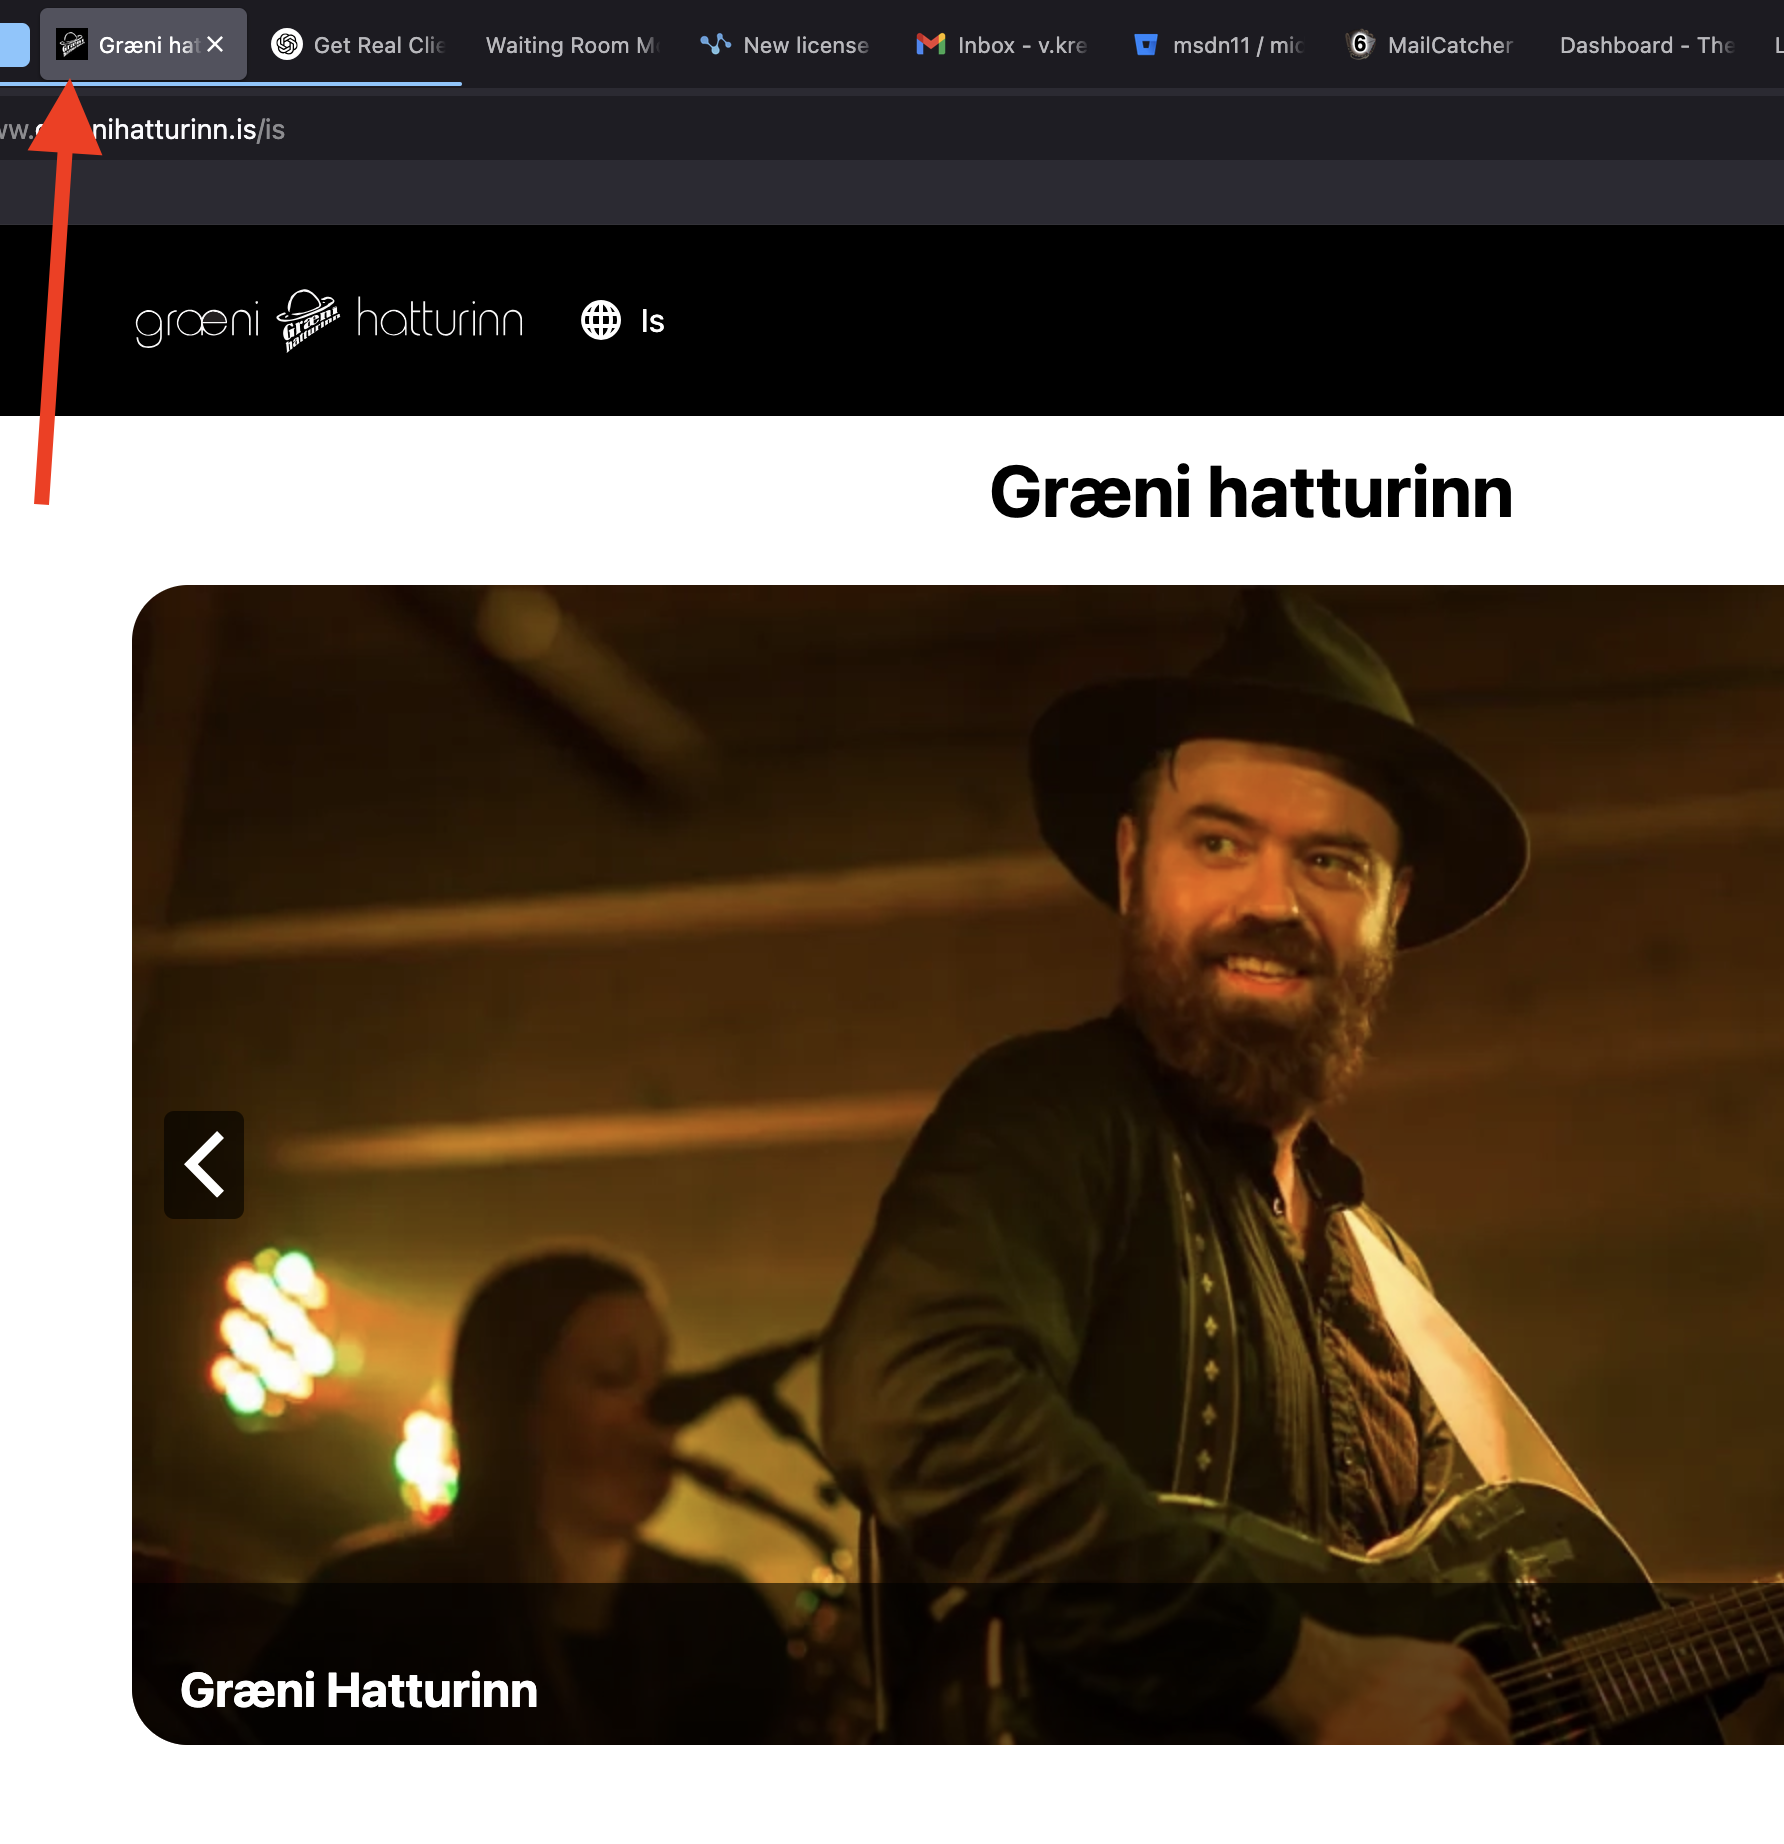Click the hat emblem in site logo
Image resolution: width=1784 pixels, height=1844 pixels.
[x=308, y=320]
